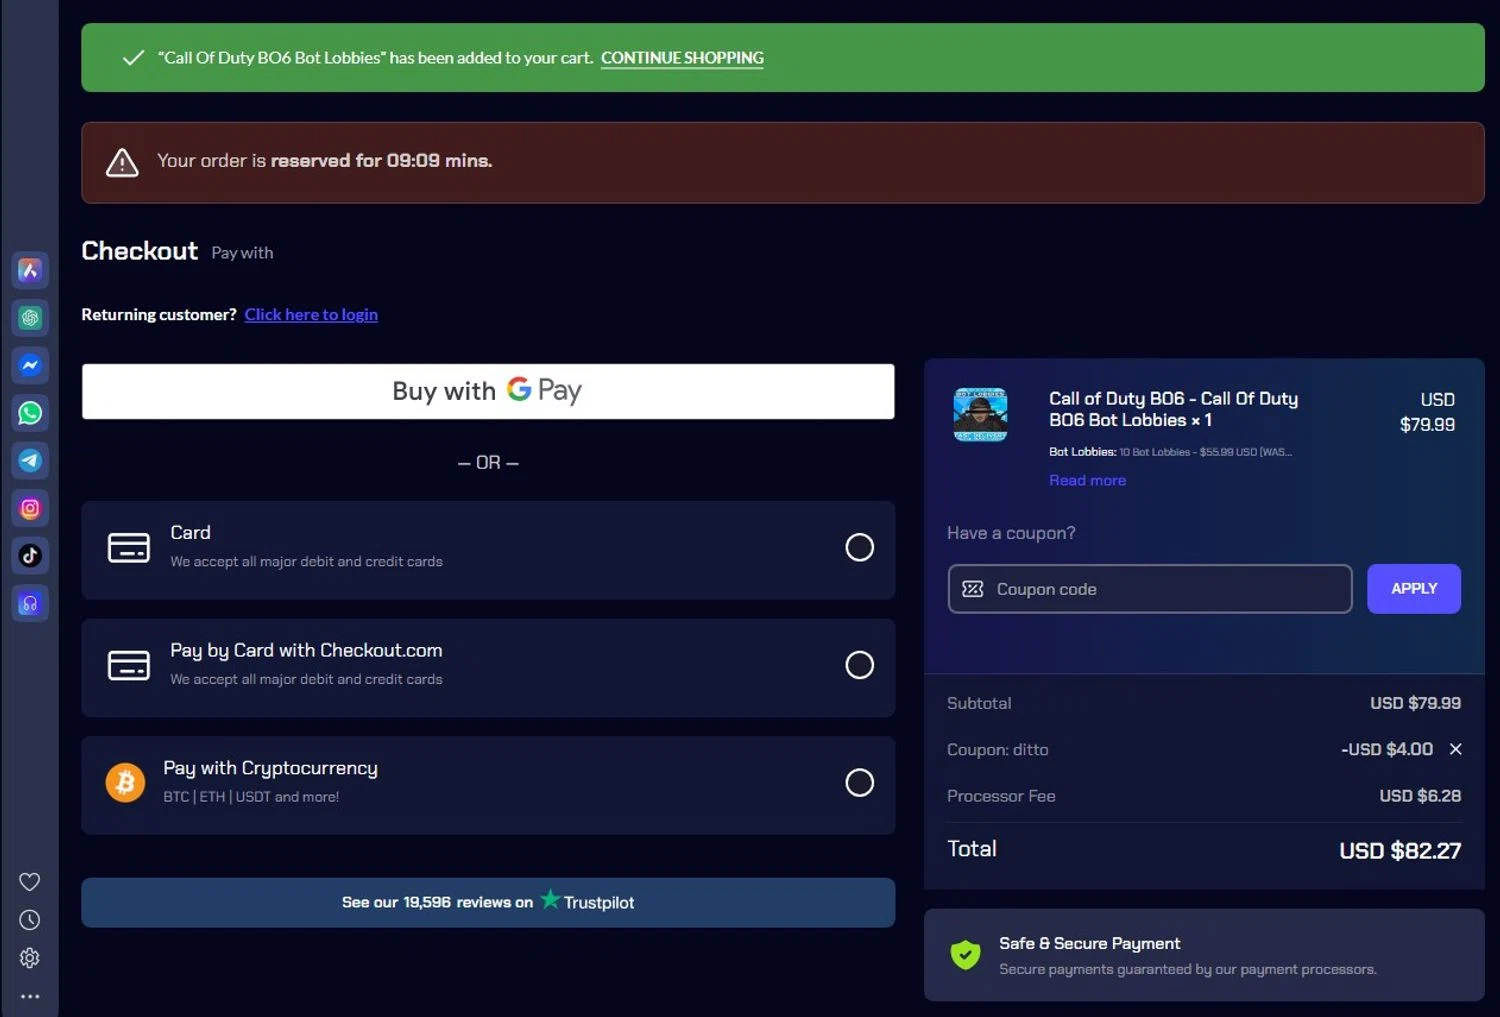Open Instagram in the sidebar

[30, 508]
